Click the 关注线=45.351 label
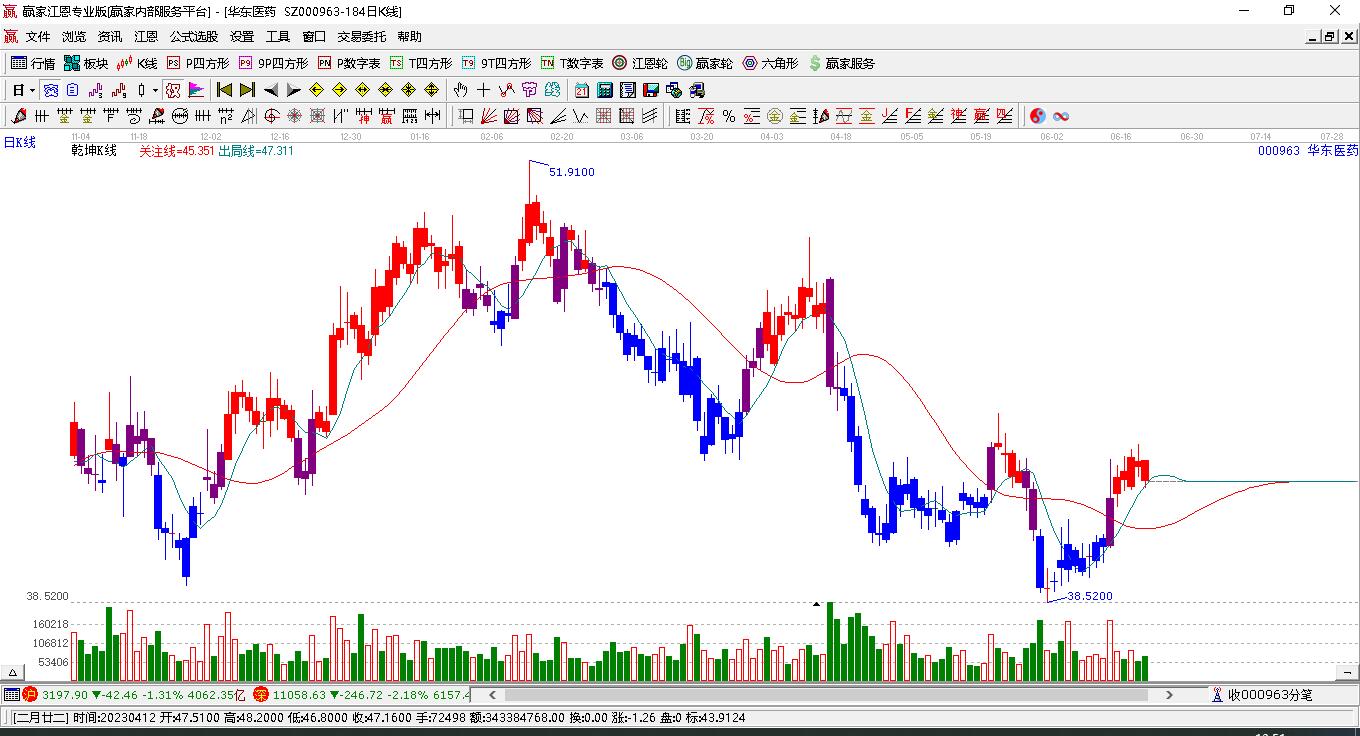 tap(177, 151)
